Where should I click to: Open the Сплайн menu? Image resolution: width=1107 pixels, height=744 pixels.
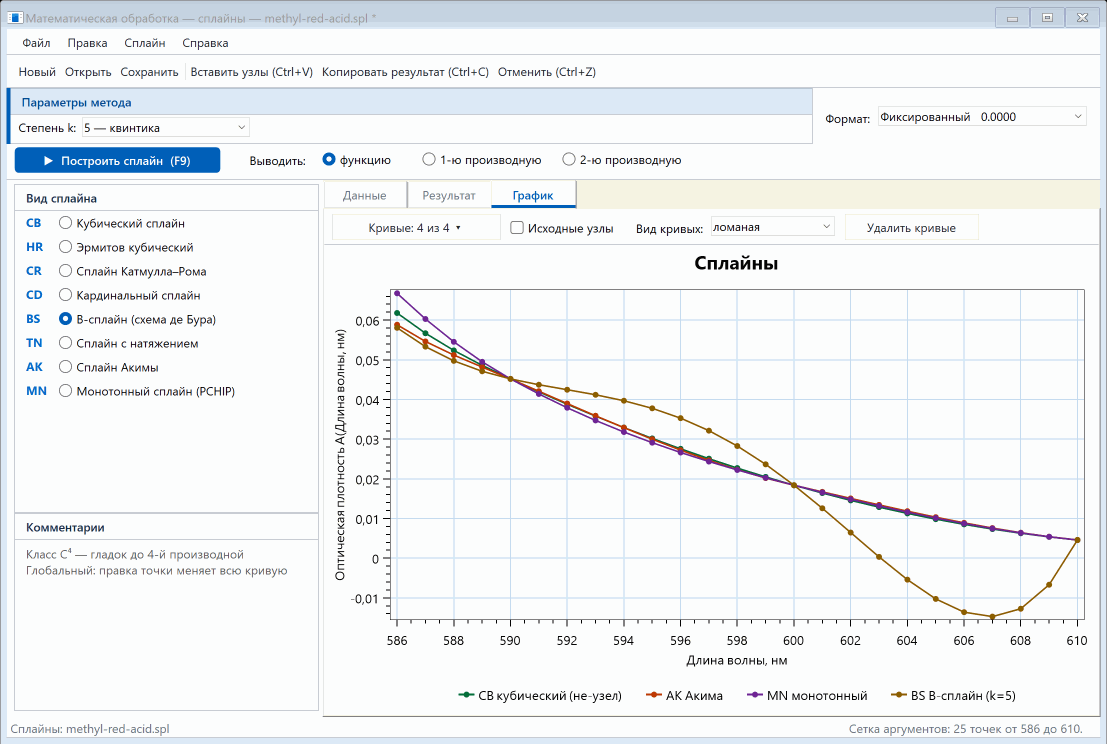coord(145,43)
